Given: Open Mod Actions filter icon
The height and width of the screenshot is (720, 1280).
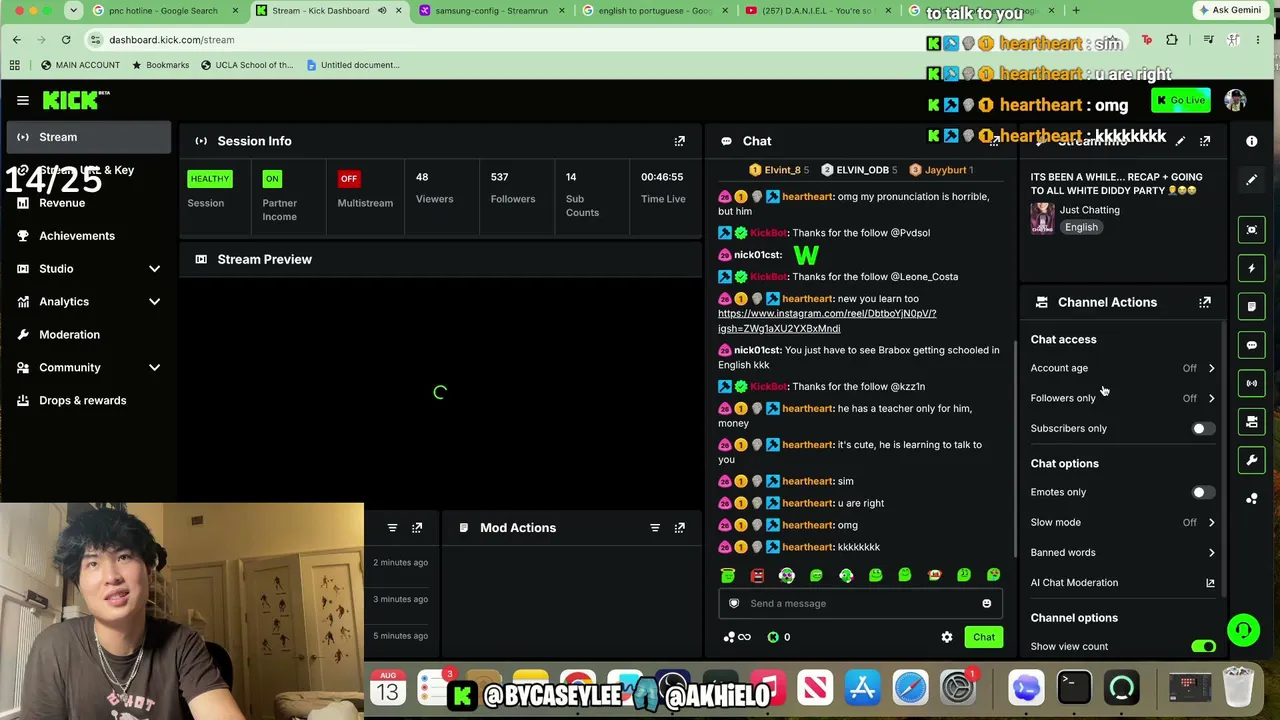Looking at the screenshot, I should click(655, 528).
